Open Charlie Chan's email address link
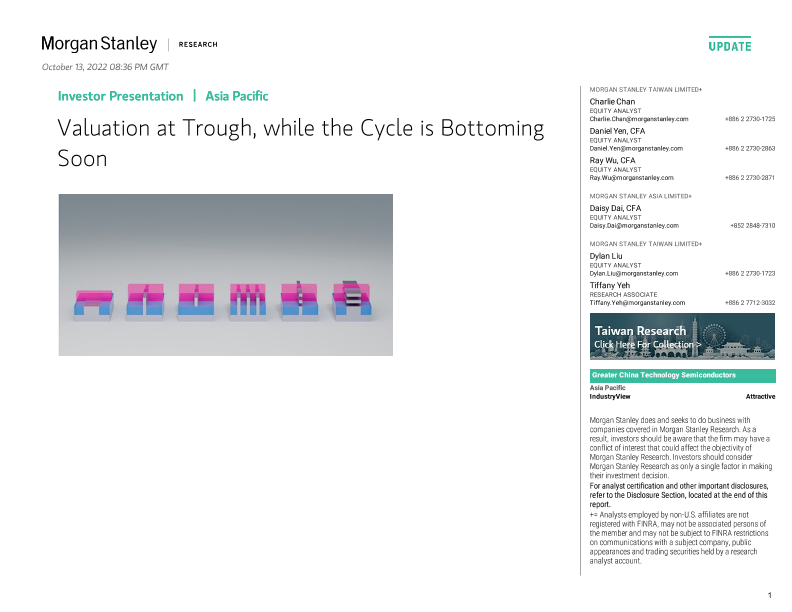792x612 pixels. tap(639, 119)
